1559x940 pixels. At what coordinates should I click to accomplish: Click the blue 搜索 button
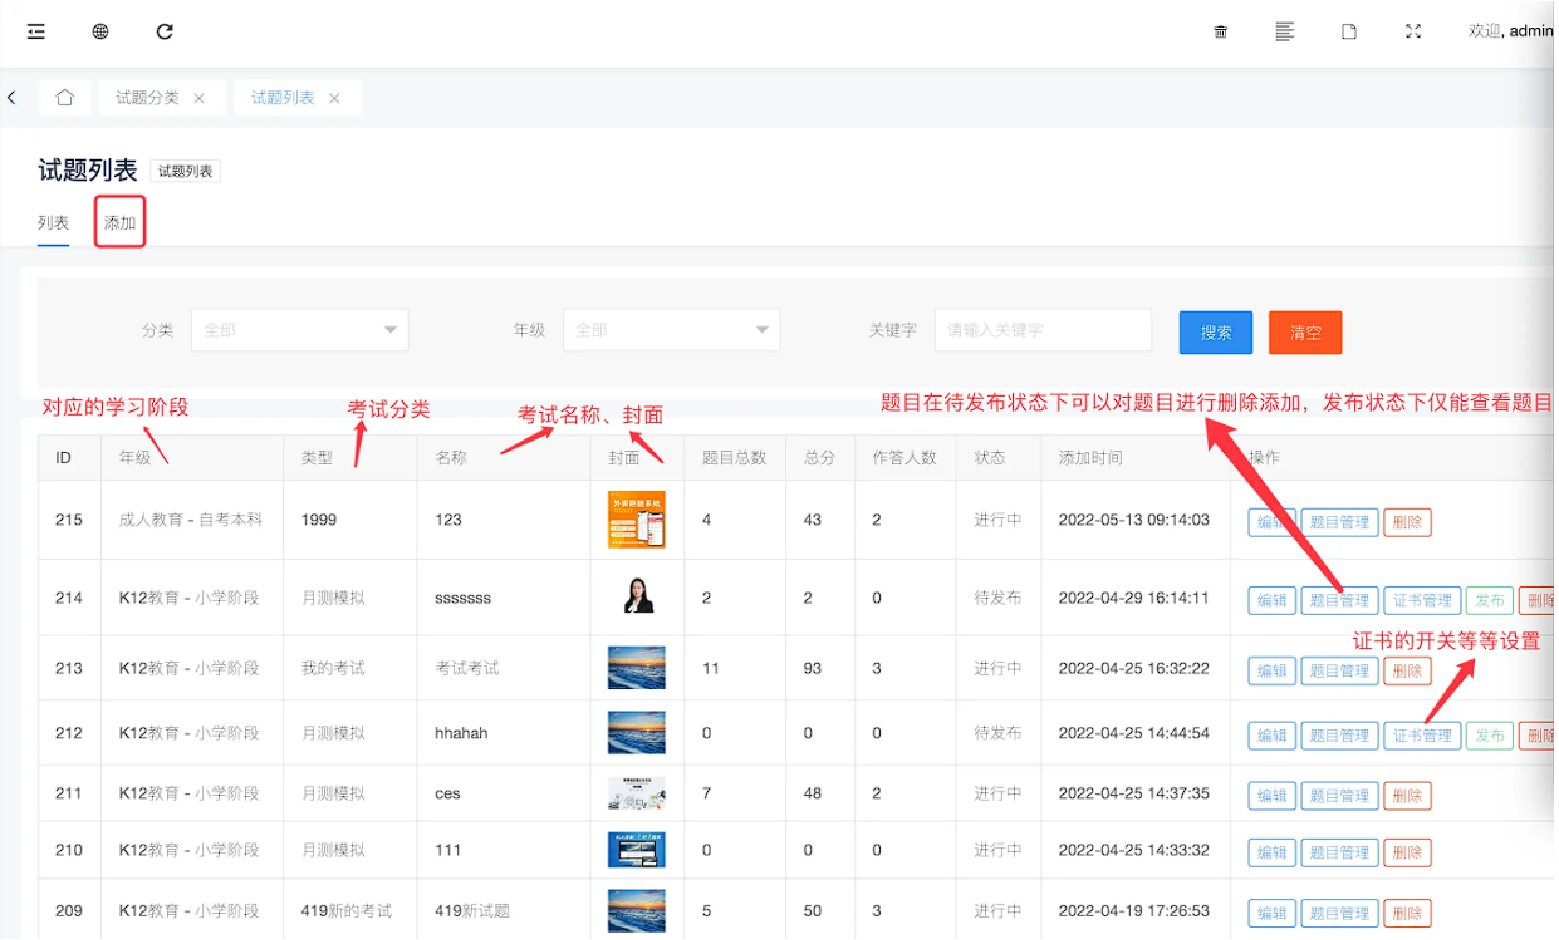pyautogui.click(x=1215, y=333)
